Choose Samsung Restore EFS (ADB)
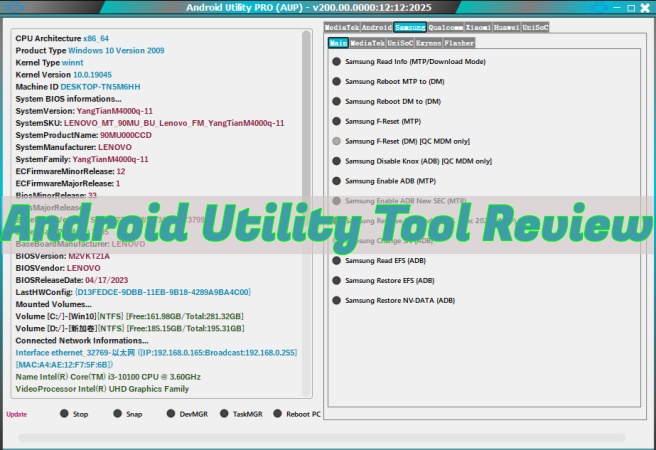 (x=383, y=281)
